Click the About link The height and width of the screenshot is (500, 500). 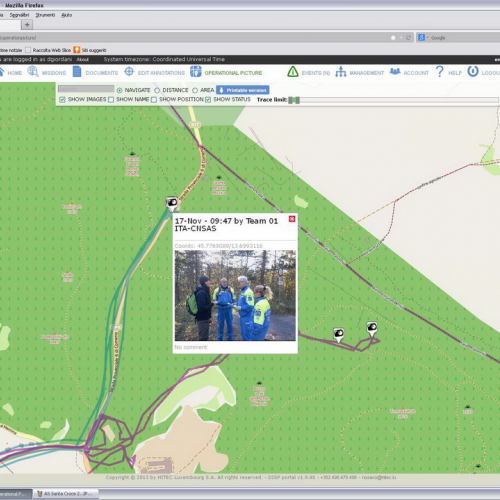point(83,59)
